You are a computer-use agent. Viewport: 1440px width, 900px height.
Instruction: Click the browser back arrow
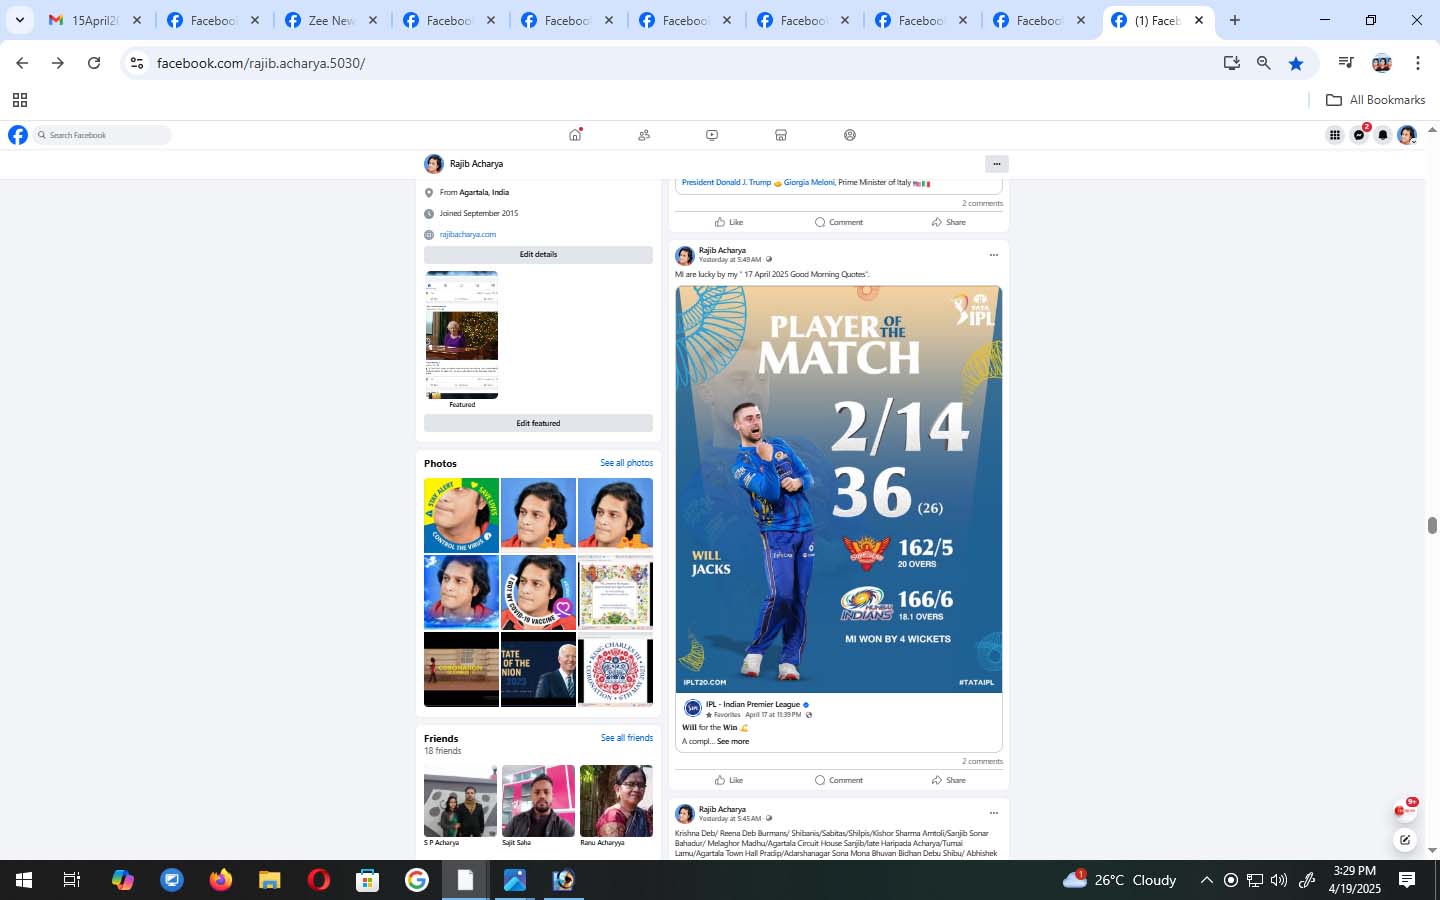[x=22, y=63]
